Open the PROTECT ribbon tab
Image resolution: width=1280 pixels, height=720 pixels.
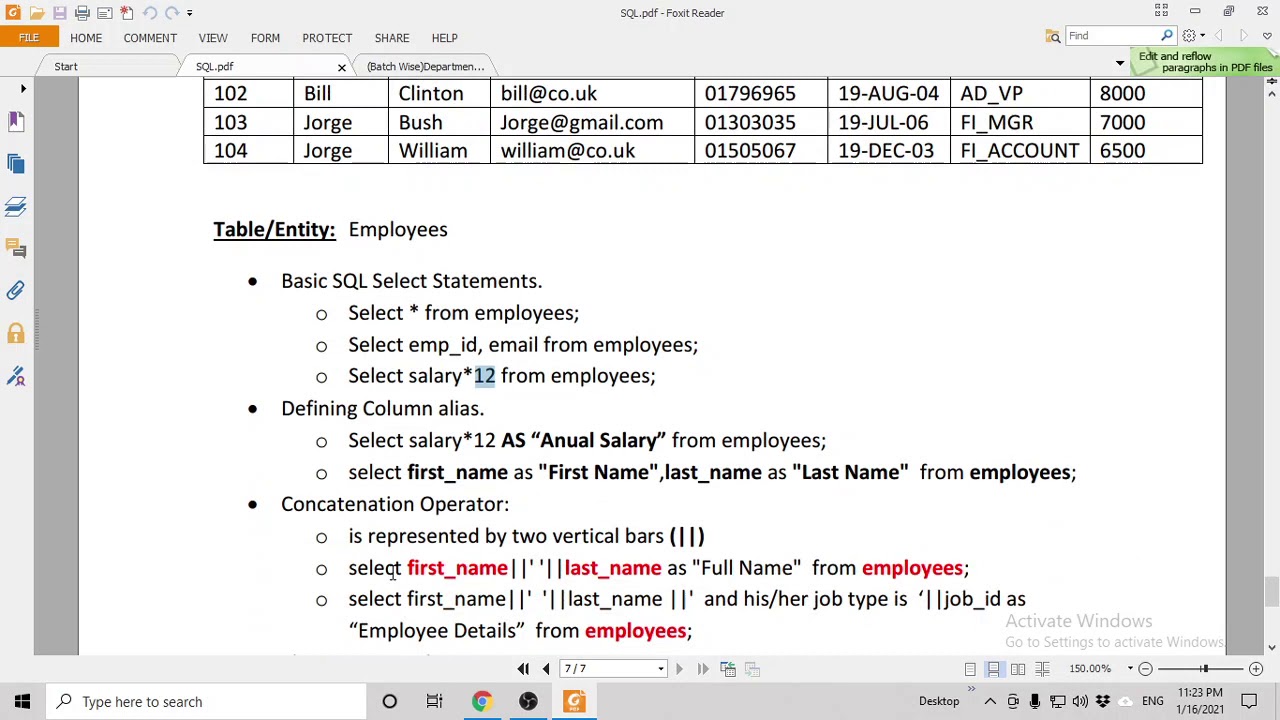pyautogui.click(x=327, y=38)
